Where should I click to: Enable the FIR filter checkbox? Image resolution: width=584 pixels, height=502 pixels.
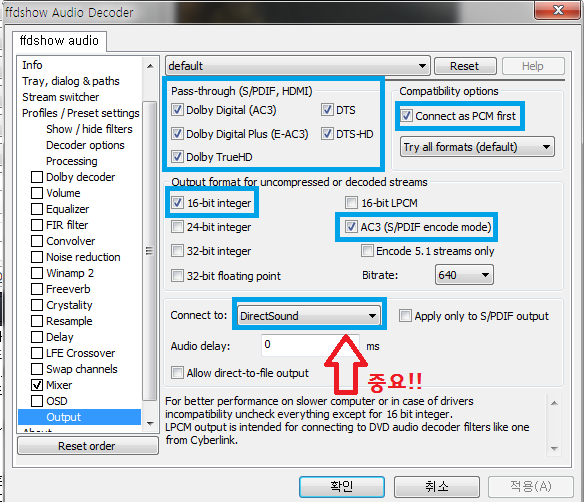click(x=37, y=225)
